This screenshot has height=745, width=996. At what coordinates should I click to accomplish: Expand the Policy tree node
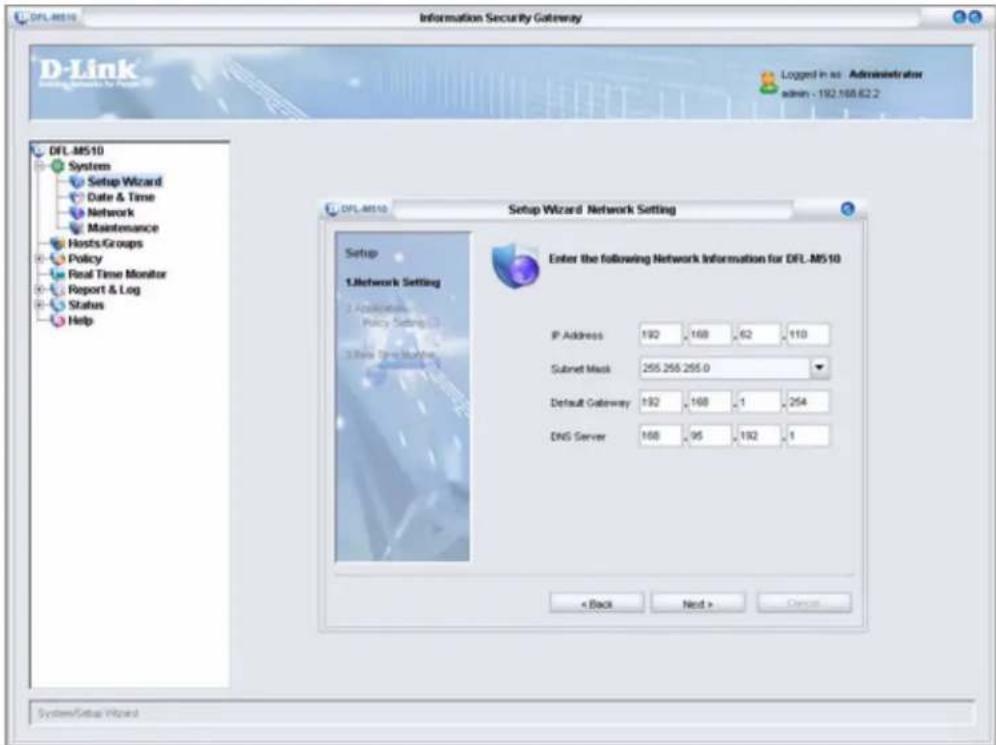pyautogui.click(x=41, y=258)
